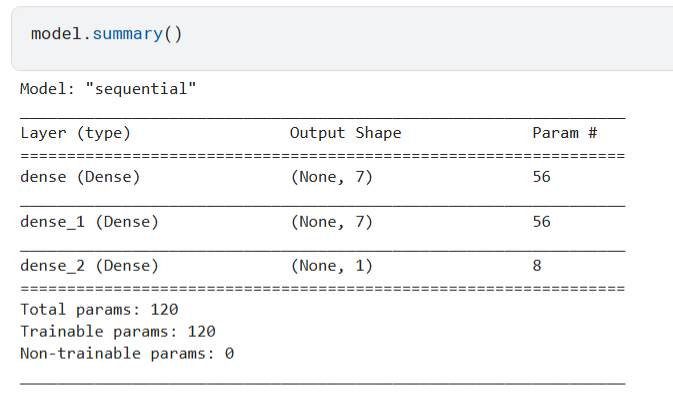Select the 'dense_1 (Dense)' layer name
This screenshot has width=673, height=397.
pos(89,222)
